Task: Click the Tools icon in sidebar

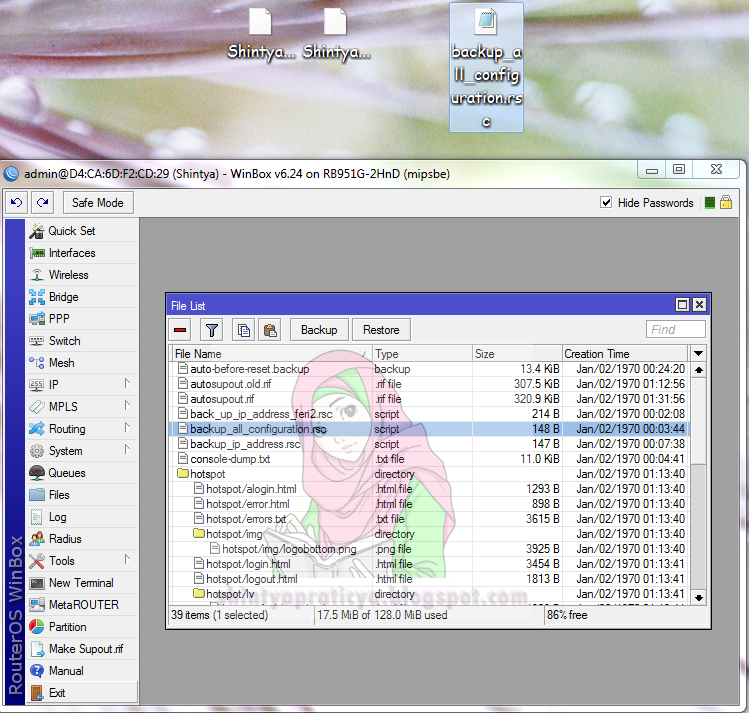Action: (x=37, y=561)
